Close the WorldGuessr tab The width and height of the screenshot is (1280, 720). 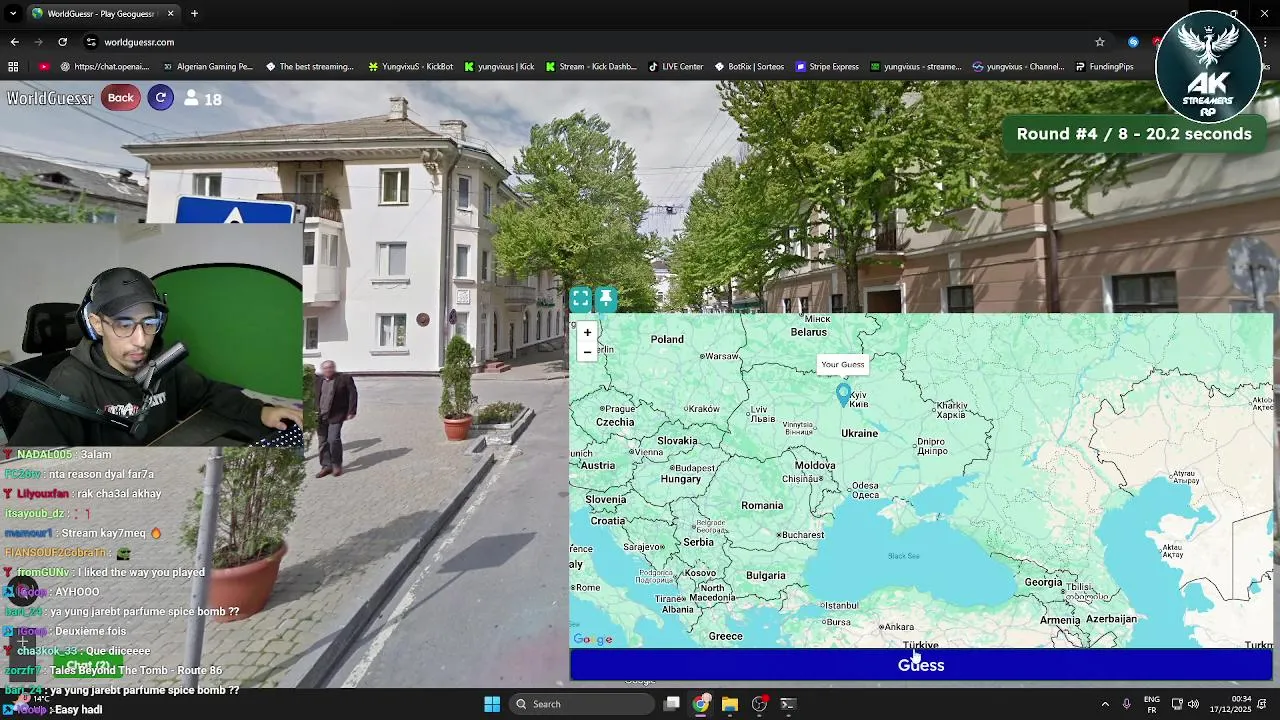170,14
